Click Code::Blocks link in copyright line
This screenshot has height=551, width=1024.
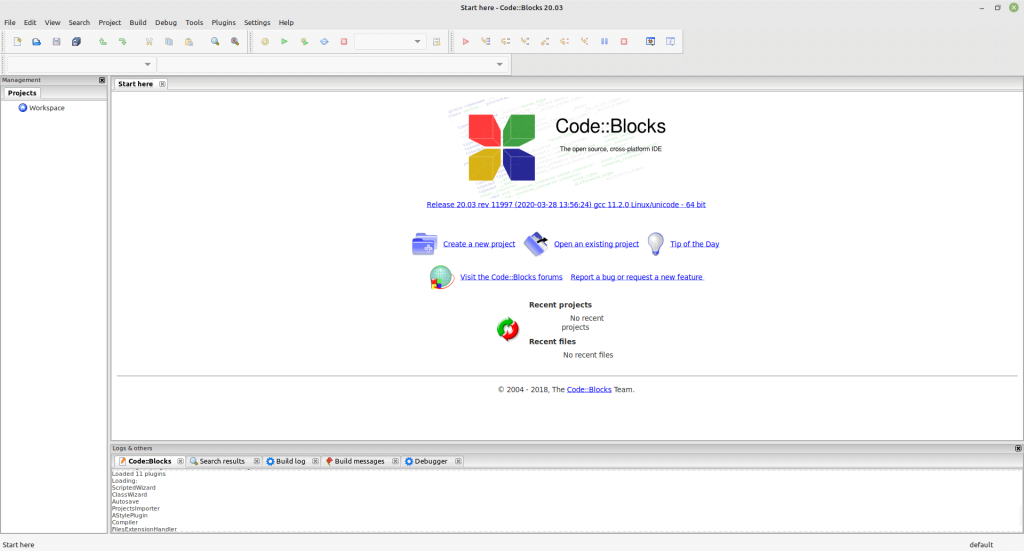589,389
